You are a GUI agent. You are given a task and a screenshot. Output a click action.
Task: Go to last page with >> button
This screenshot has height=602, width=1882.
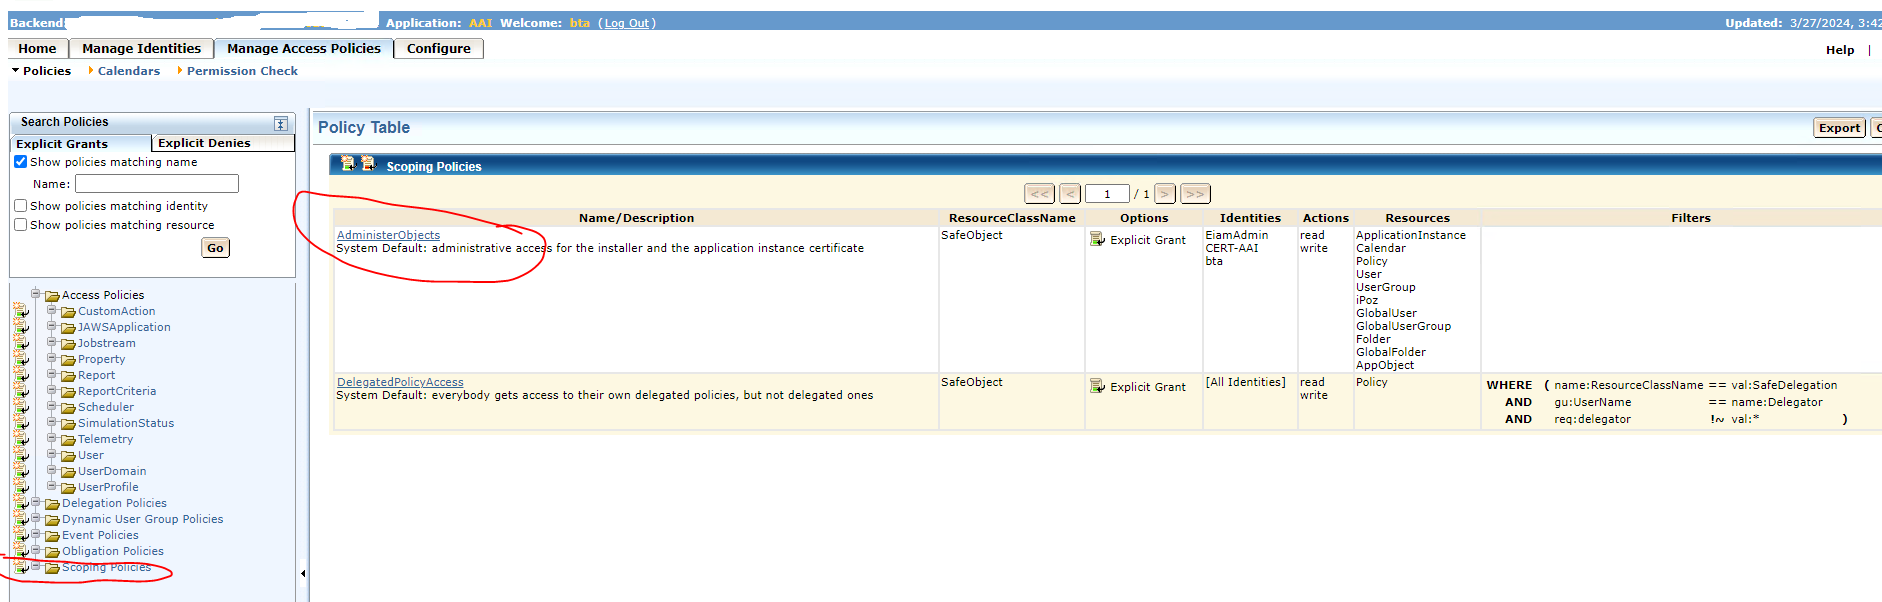click(1195, 194)
